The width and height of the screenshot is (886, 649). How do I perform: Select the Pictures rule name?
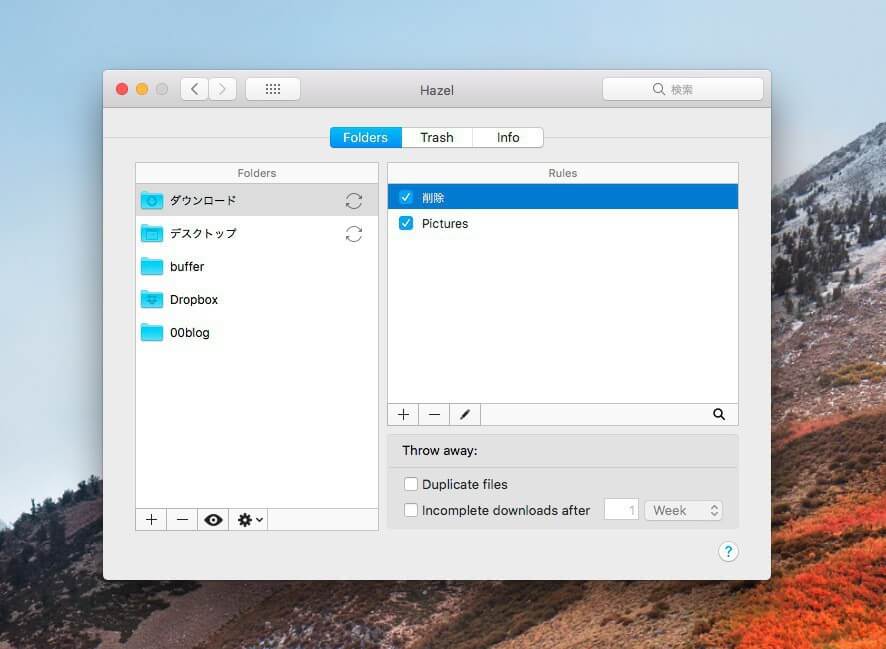[x=445, y=224]
